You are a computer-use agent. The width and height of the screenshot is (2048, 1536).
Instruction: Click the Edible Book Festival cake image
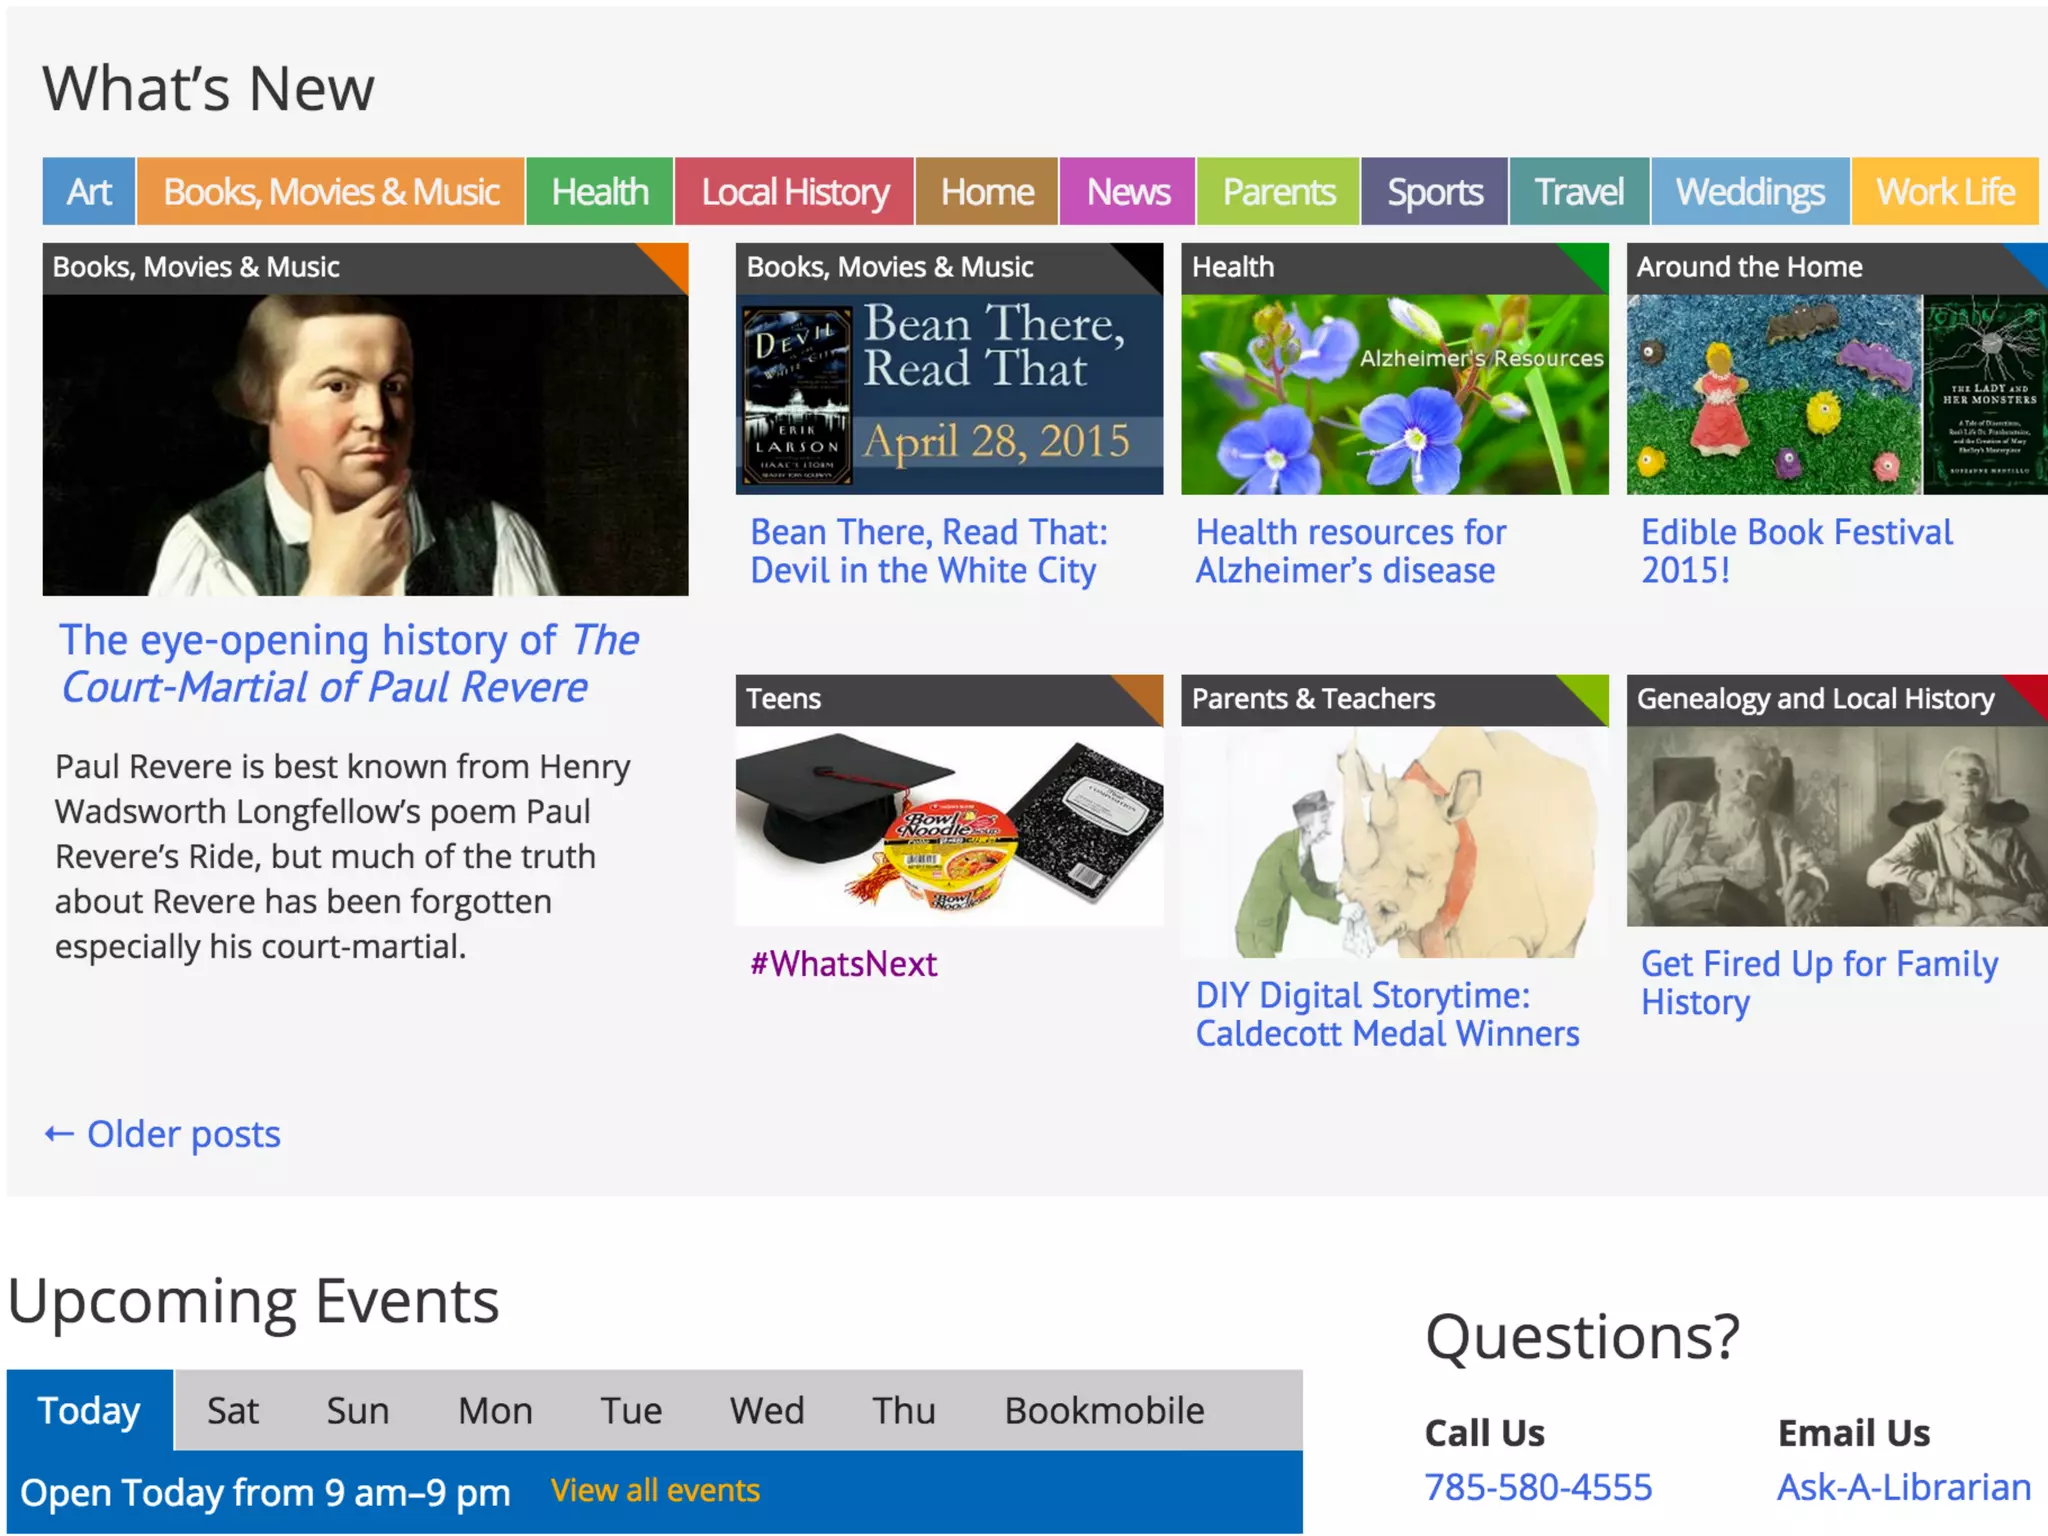click(x=1774, y=394)
